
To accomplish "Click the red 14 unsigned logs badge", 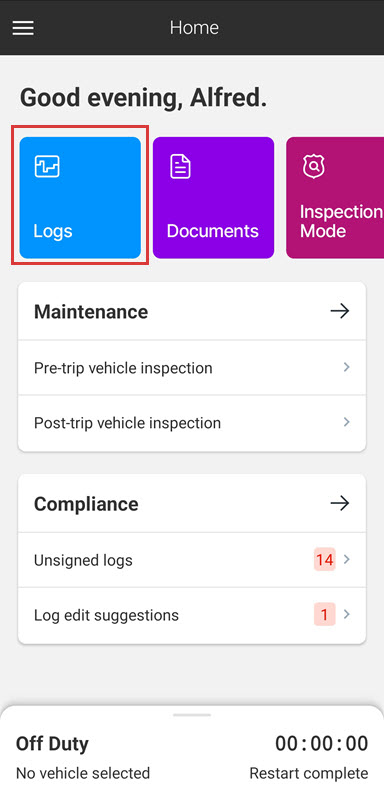I will (325, 560).
